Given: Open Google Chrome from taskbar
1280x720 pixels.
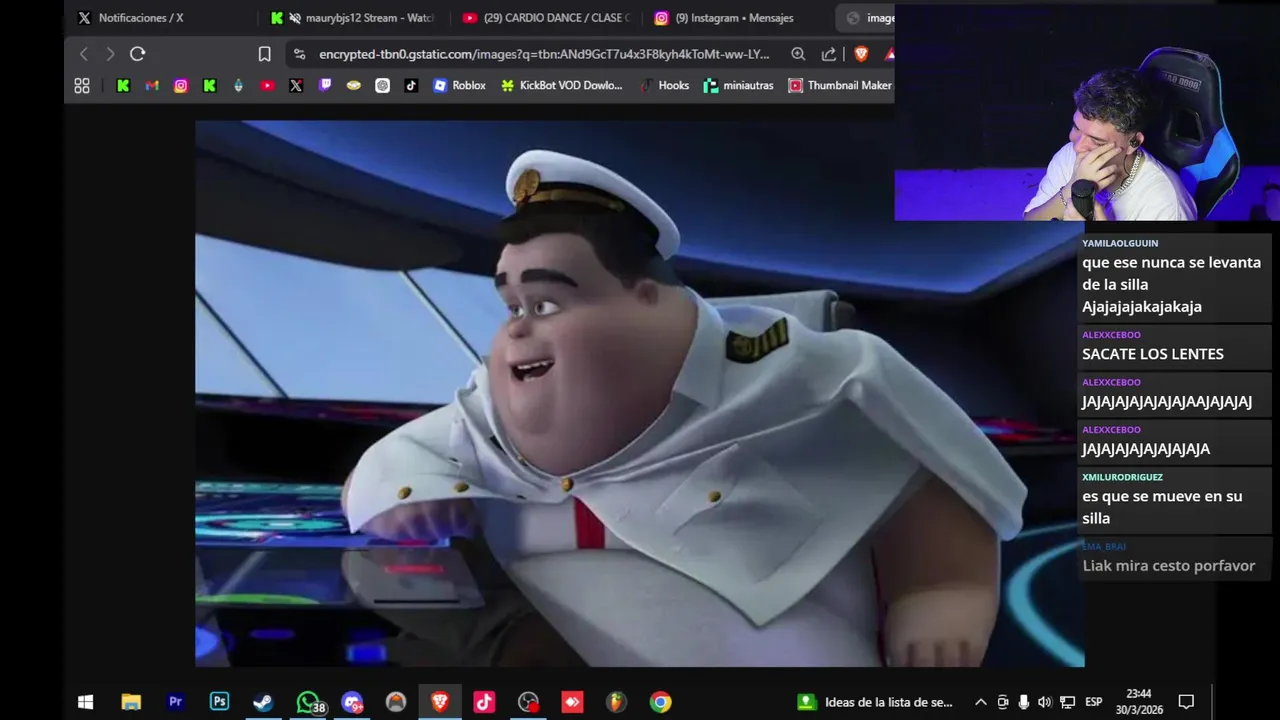Looking at the screenshot, I should coord(660,702).
